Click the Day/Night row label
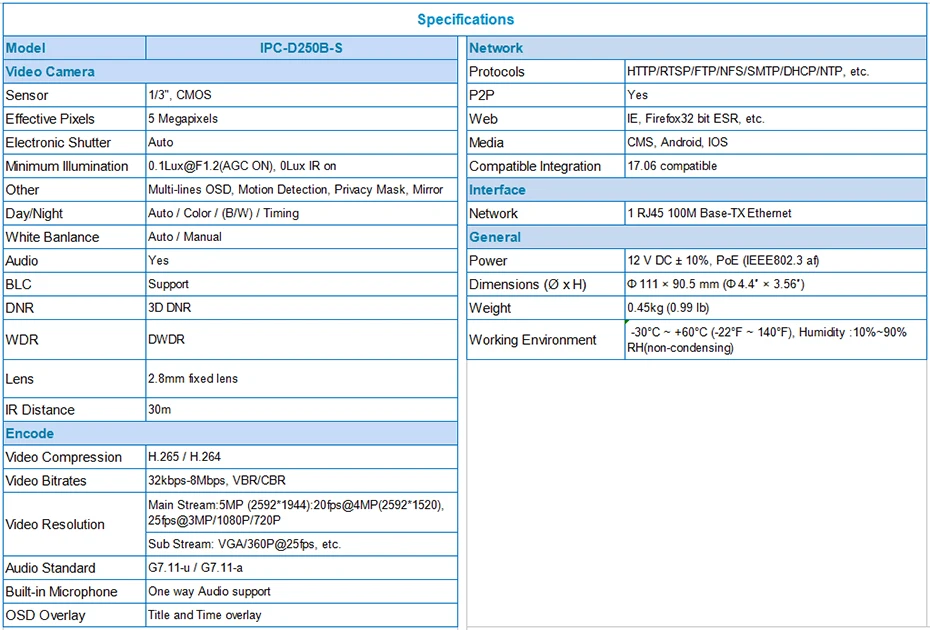The image size is (930, 630). [x=34, y=214]
